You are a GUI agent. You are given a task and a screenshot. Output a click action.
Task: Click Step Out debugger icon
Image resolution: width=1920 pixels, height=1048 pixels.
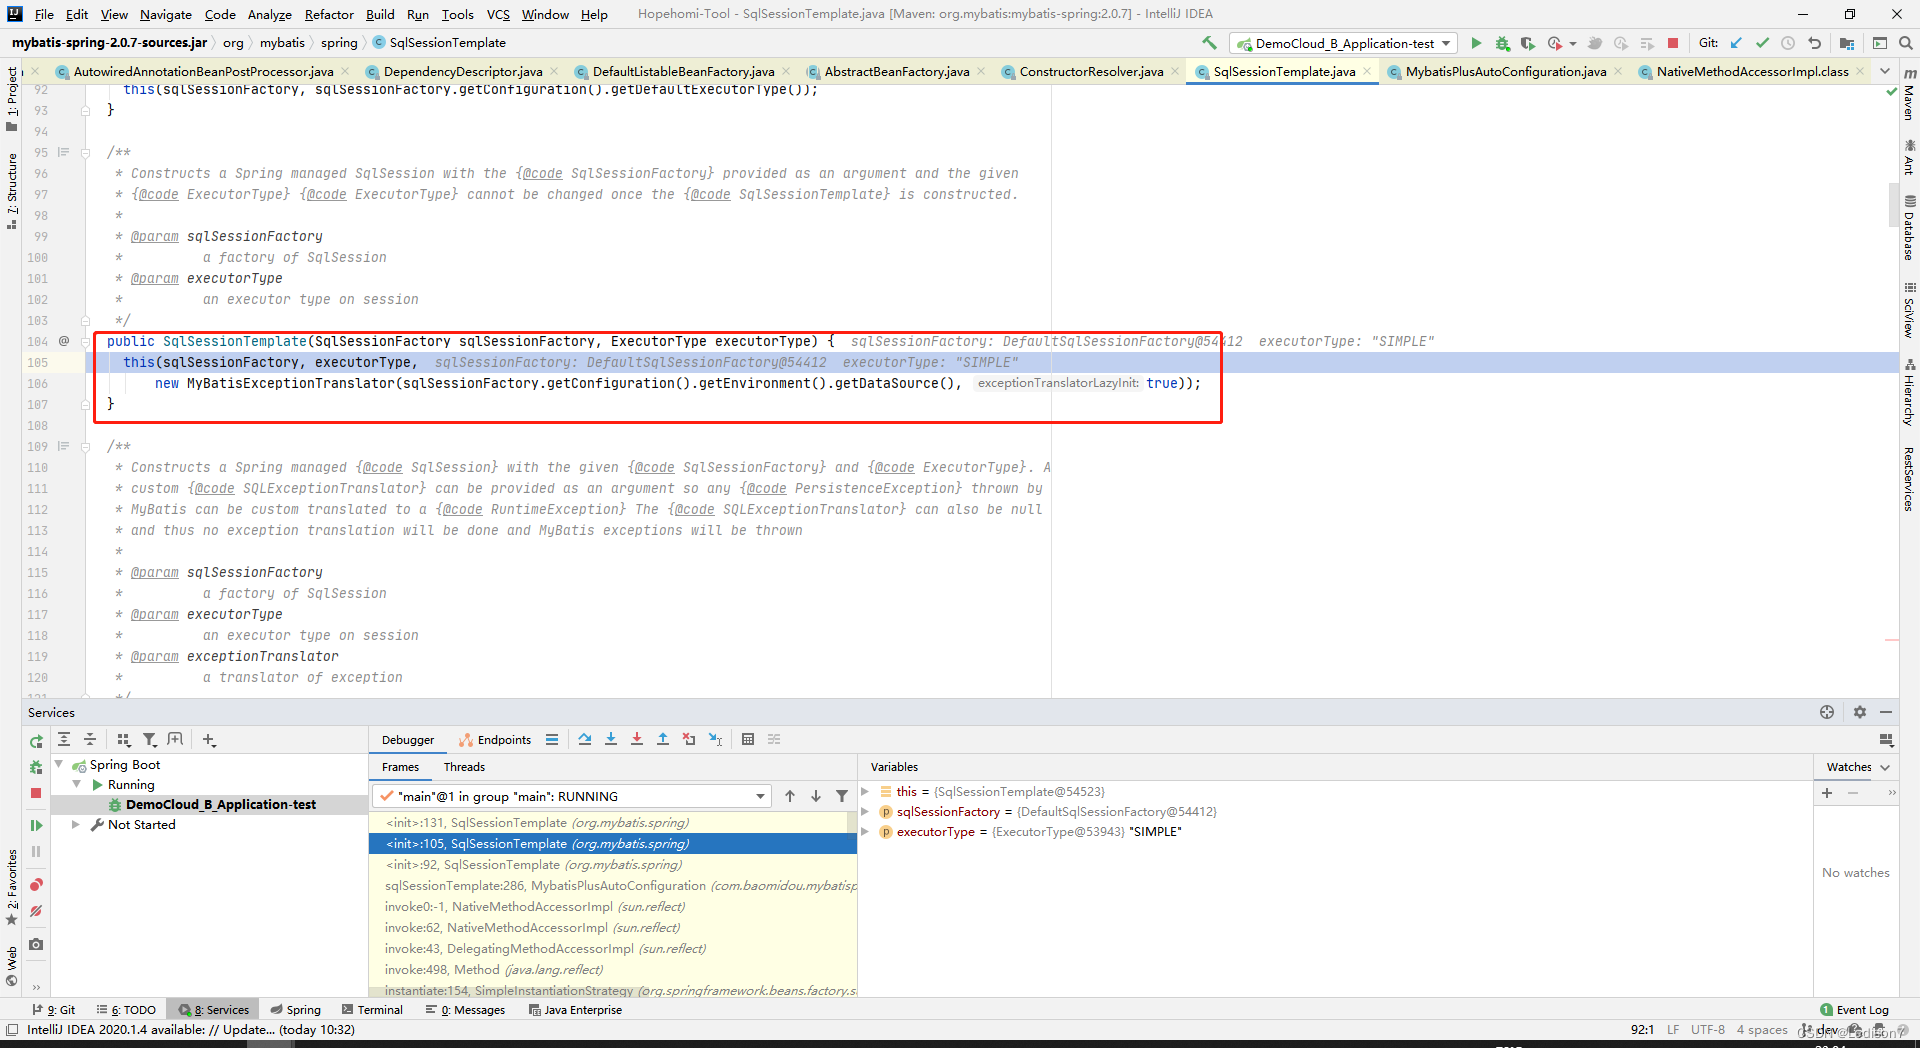[663, 739]
